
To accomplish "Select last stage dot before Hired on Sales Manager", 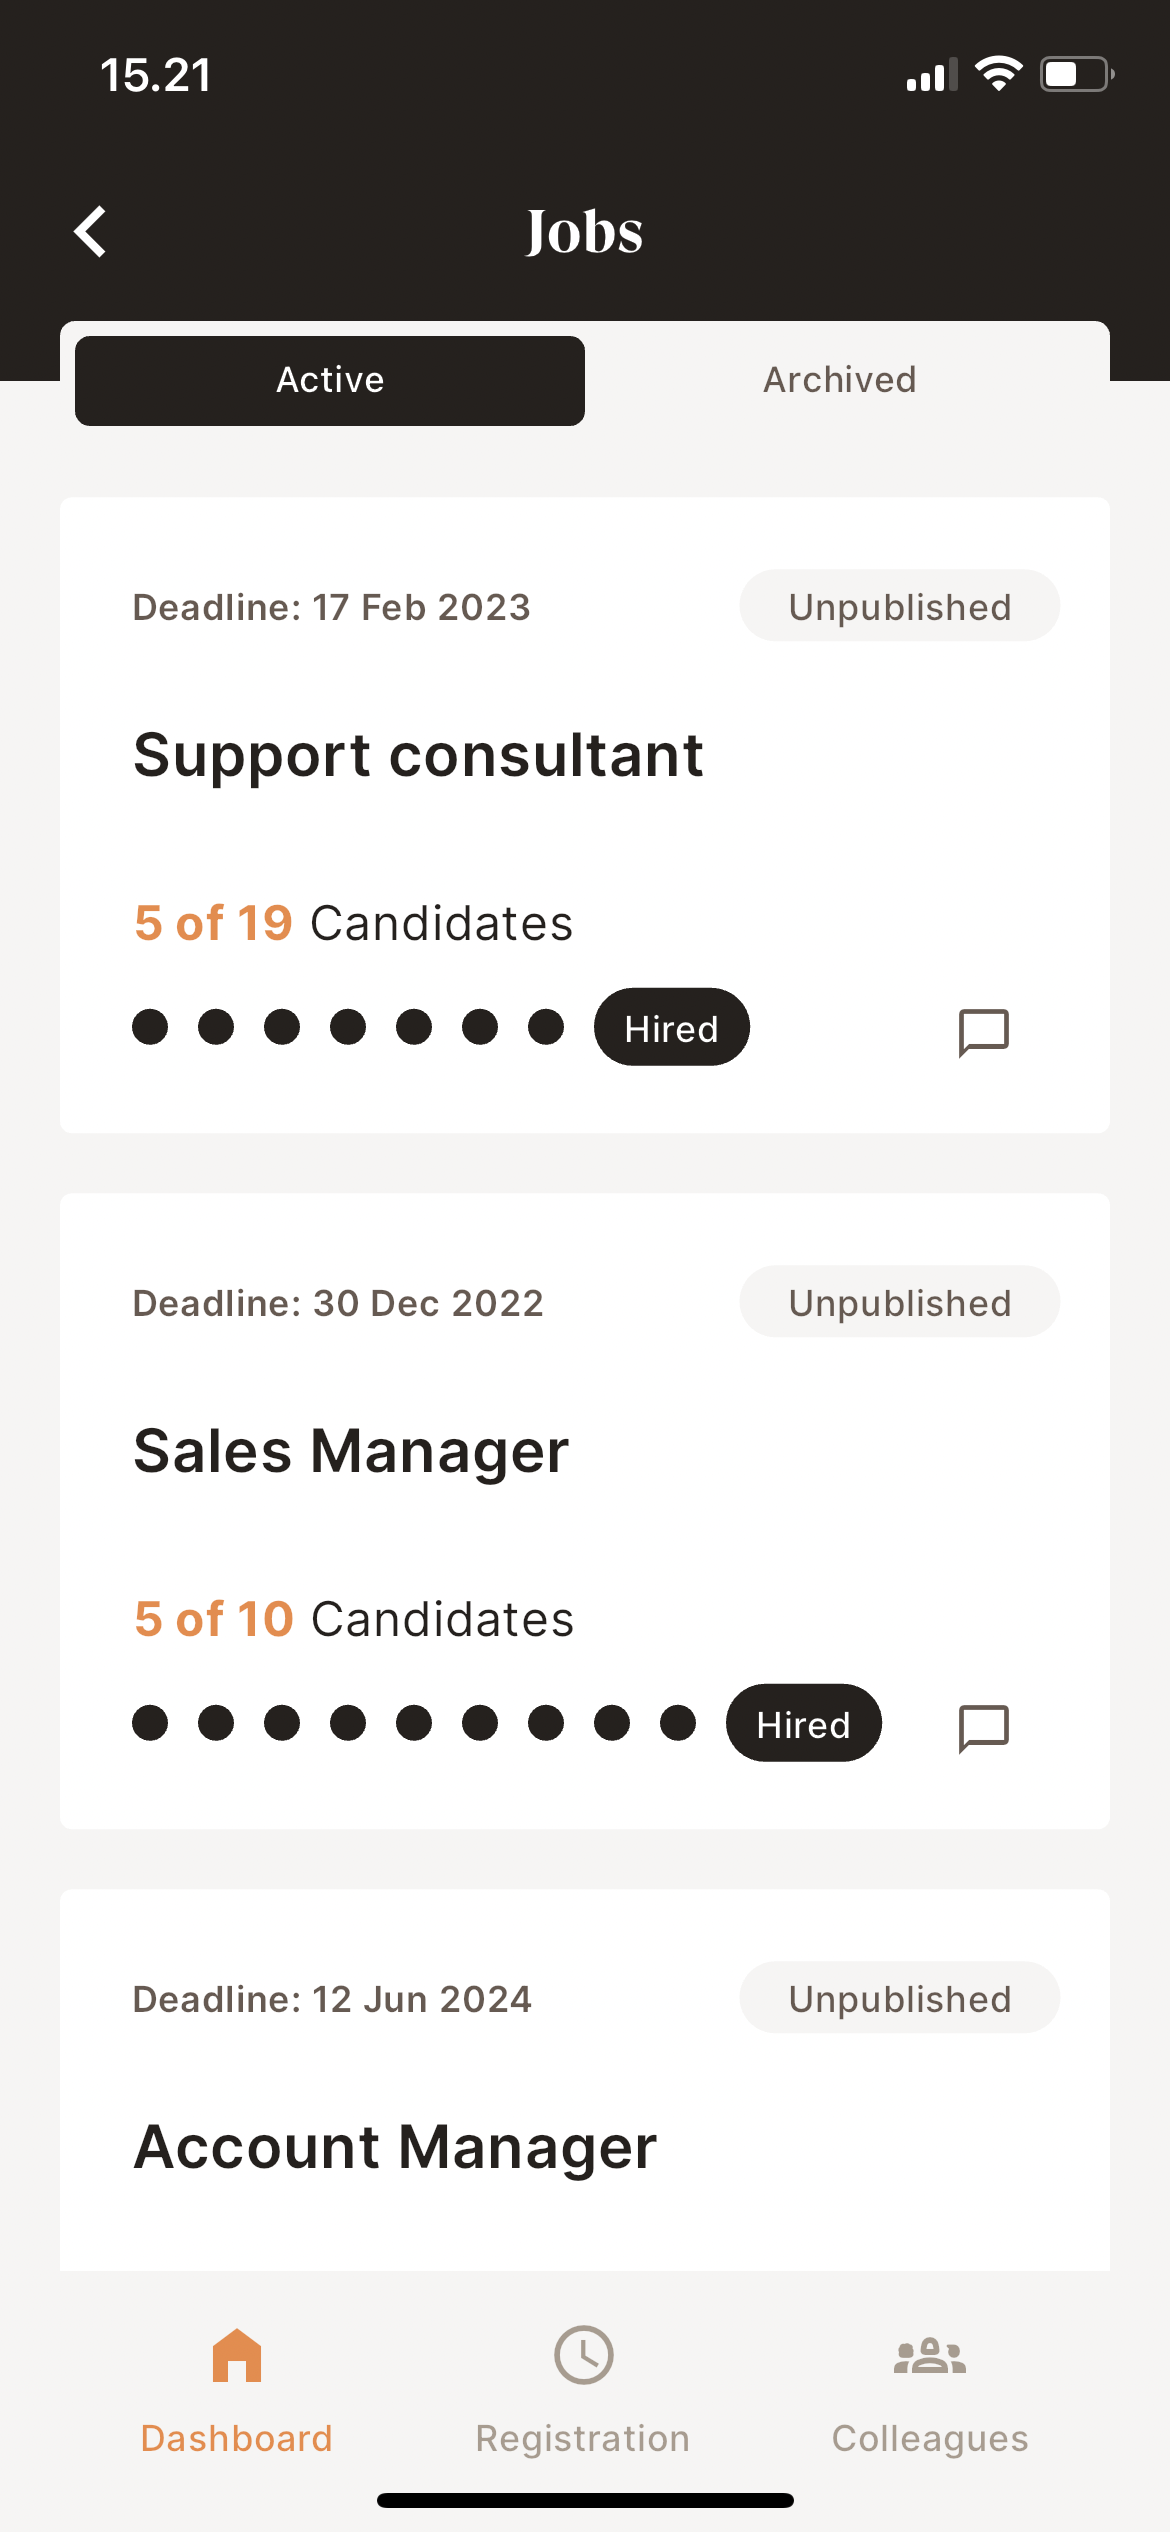I will click(678, 1723).
